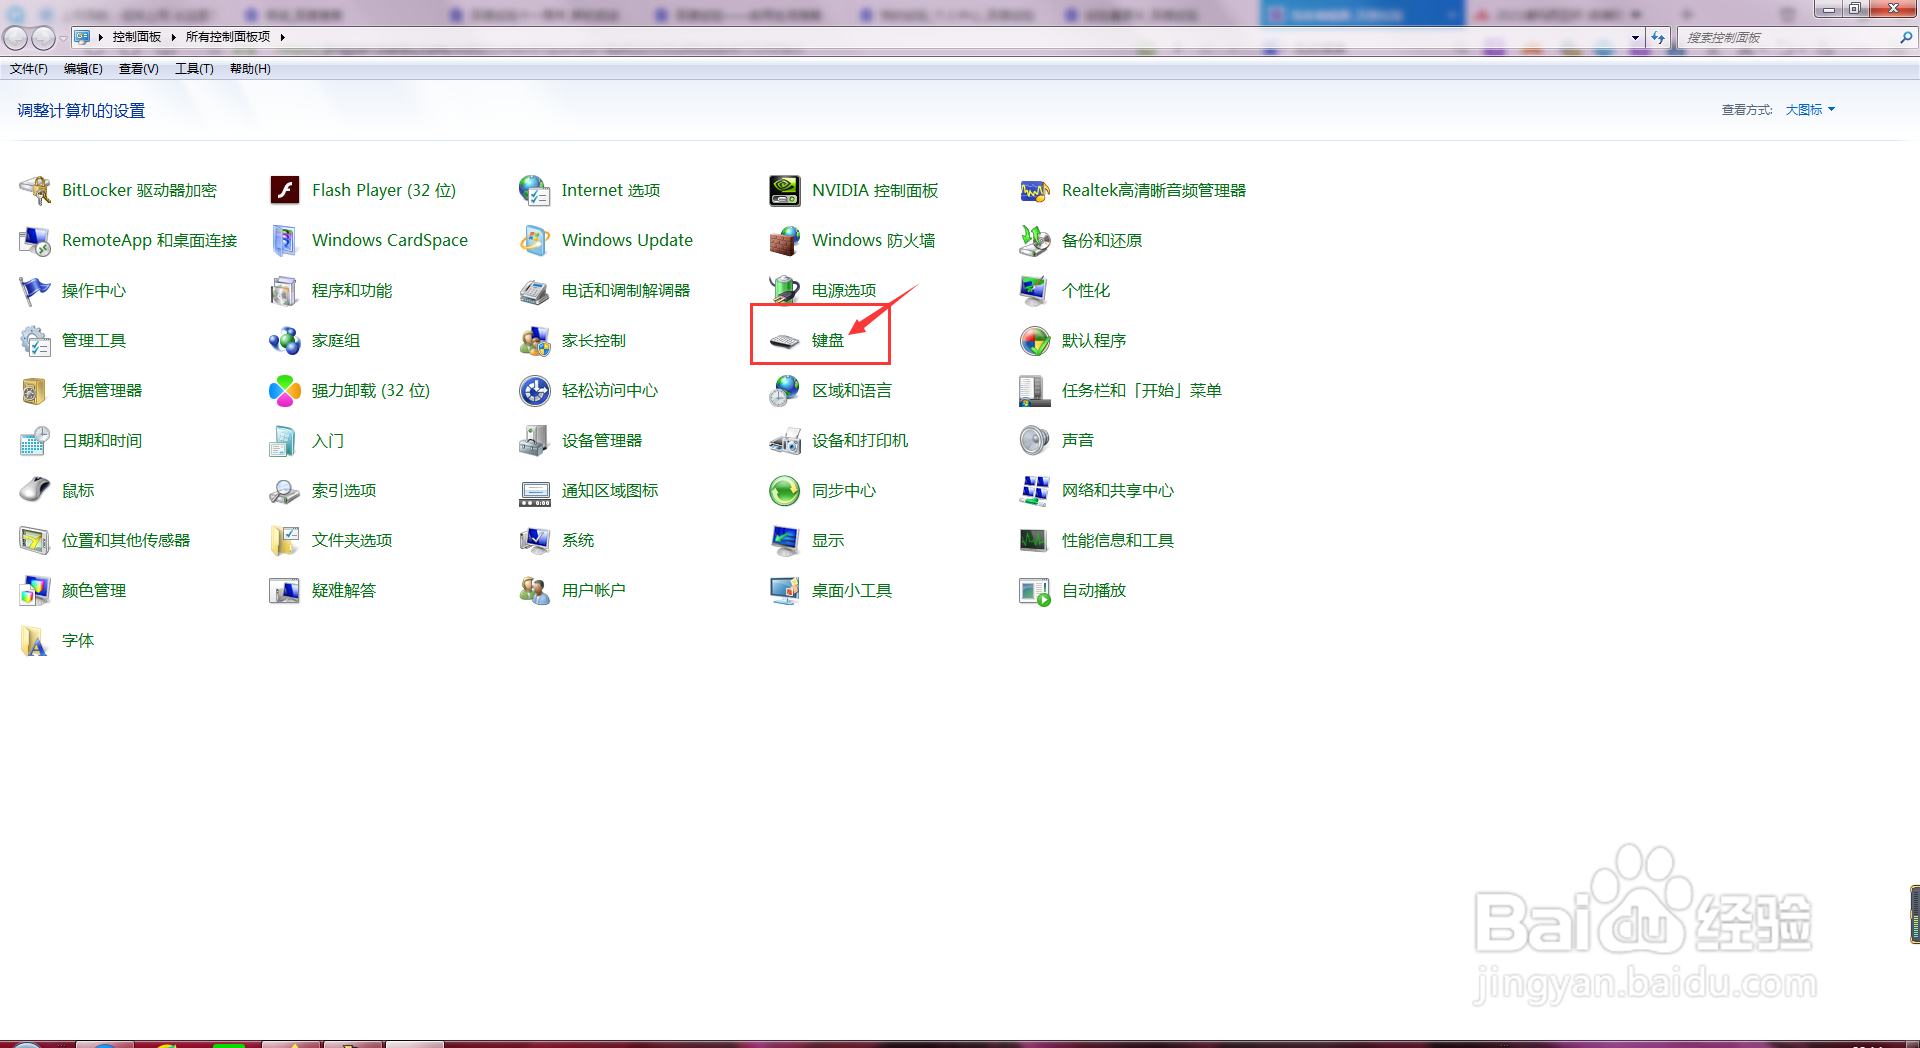
Task: Click the 程序和功能 icon
Action: (285, 290)
